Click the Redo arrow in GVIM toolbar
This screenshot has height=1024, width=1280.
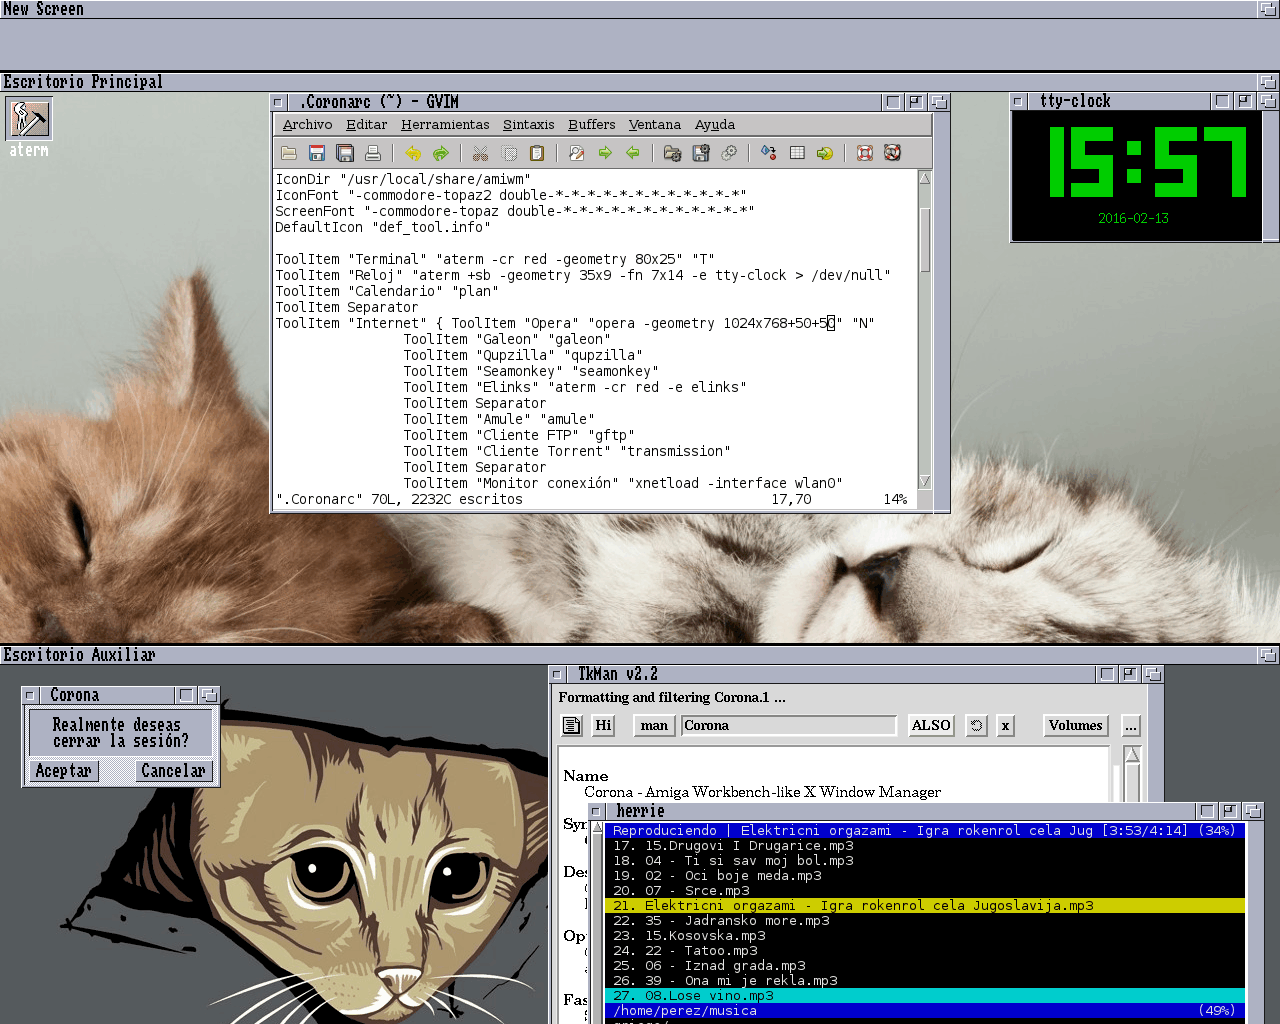441,153
